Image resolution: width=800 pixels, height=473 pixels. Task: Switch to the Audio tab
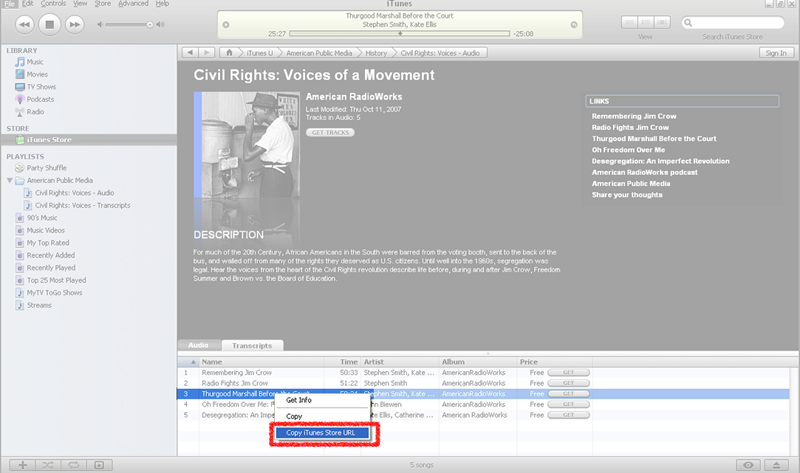click(198, 345)
